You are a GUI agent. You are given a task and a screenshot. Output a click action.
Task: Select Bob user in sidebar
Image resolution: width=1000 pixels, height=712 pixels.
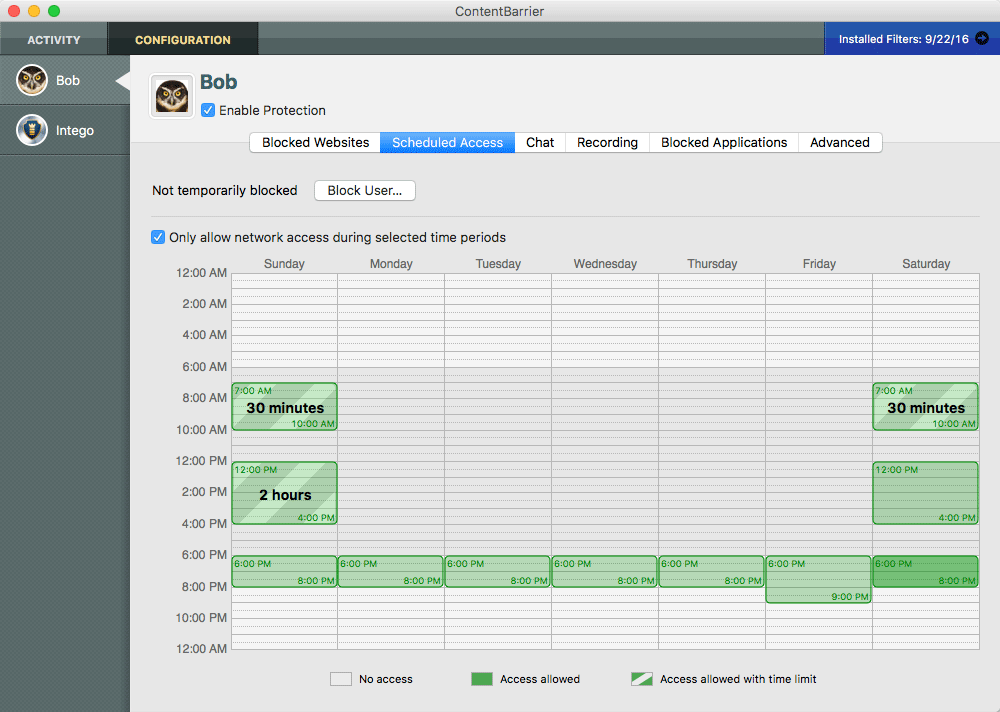(x=64, y=80)
